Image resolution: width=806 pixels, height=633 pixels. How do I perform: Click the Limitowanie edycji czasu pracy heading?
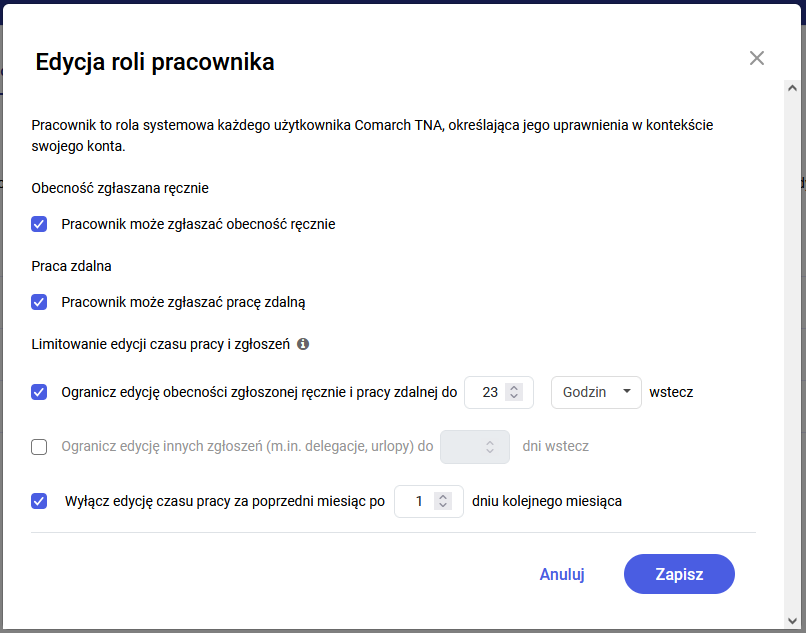160,344
